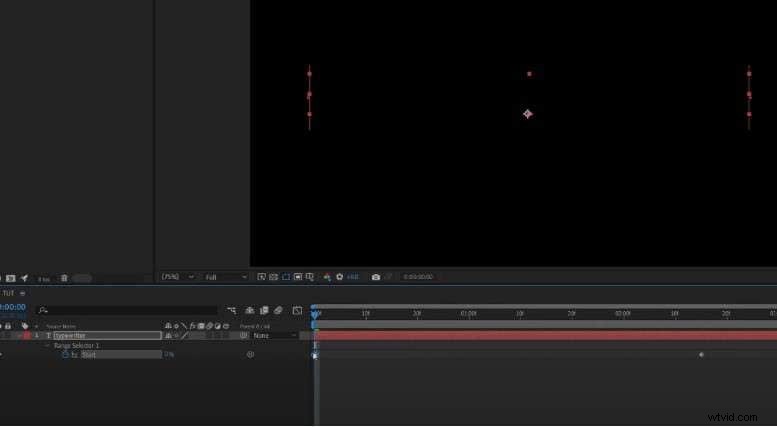Click the Parent & Link column header
The image size is (777, 427).
255,326
